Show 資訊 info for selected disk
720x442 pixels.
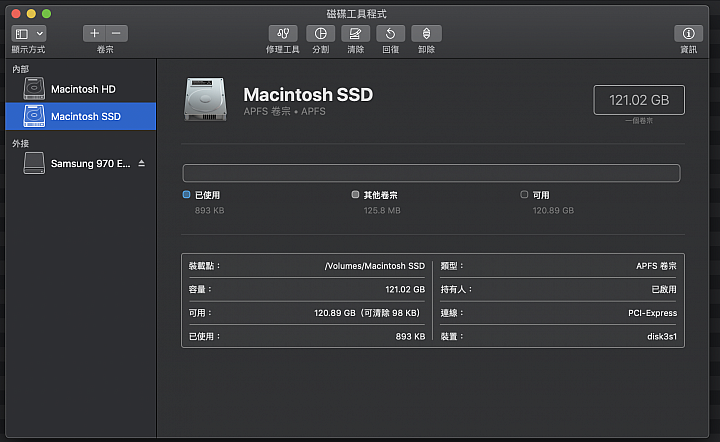pyautogui.click(x=688, y=34)
